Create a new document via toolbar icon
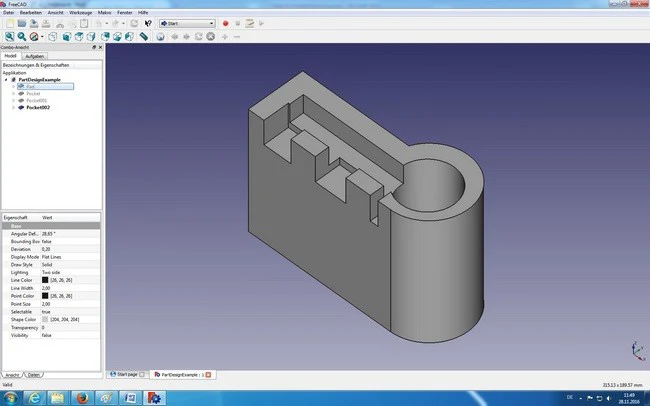 tap(10, 24)
